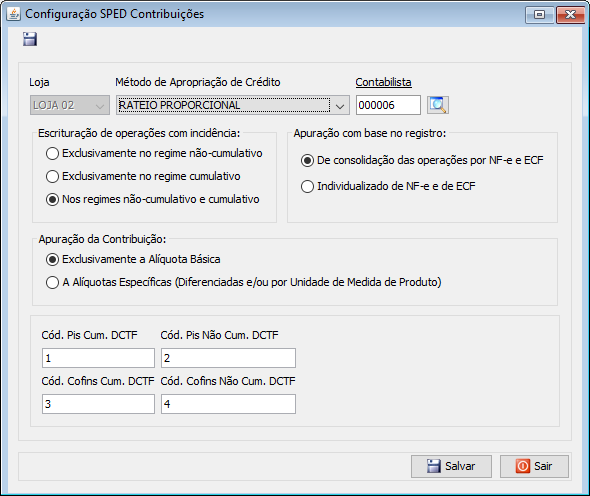Image resolution: width=590 pixels, height=496 pixels.
Task: Open the Loja combo box
Action: coord(70,105)
